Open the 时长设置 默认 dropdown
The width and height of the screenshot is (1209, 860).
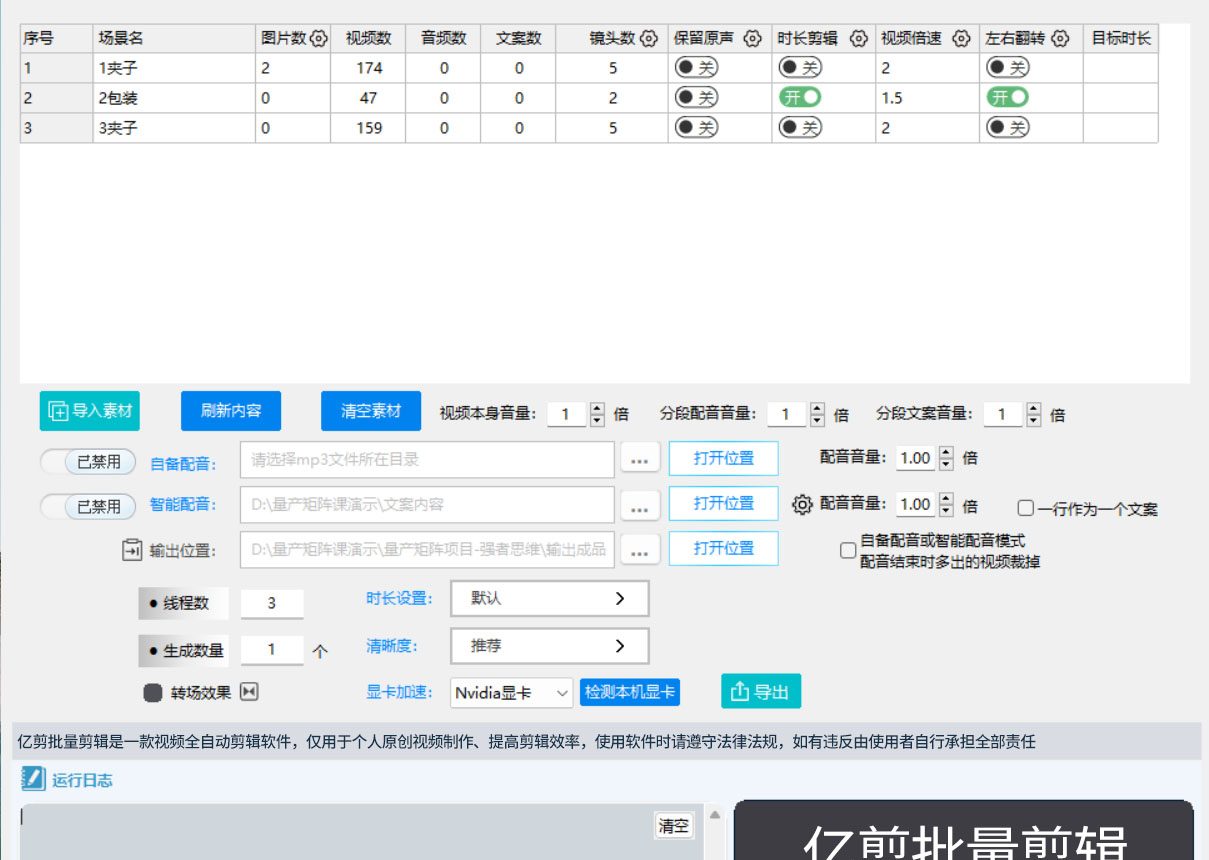(550, 598)
